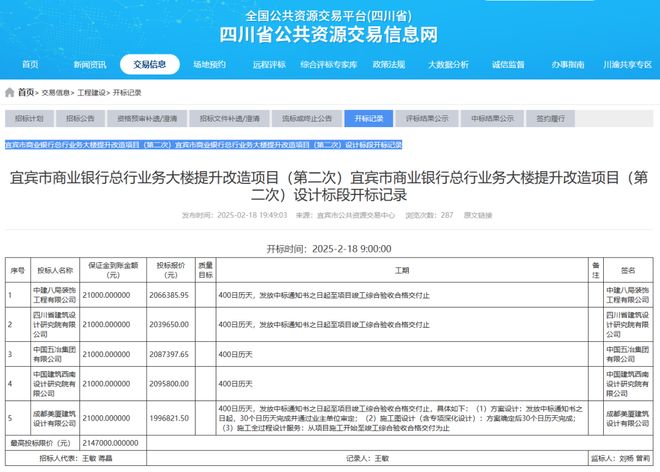The height and width of the screenshot is (472, 660).
Task: Click bidder name 中建八局装饰工程有限公司 in row 1
Action: [x=55, y=295]
